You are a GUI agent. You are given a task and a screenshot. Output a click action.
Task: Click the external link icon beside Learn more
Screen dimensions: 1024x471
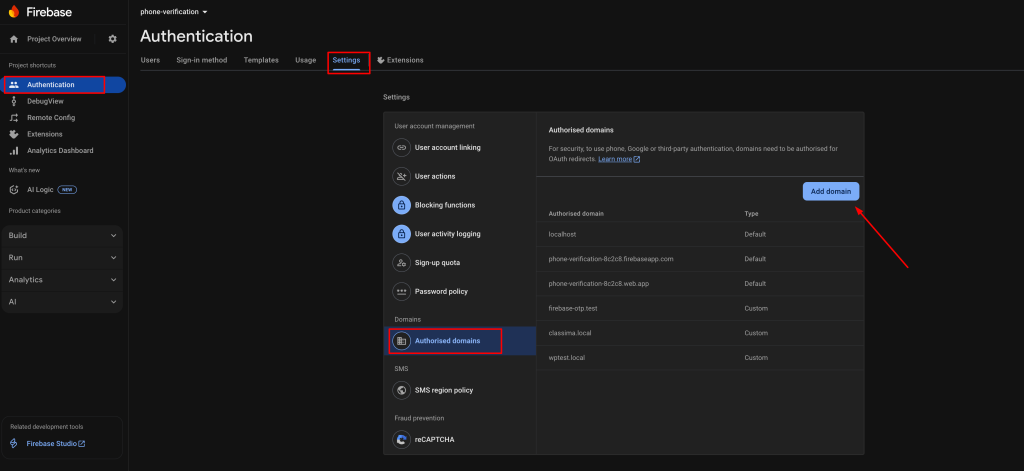637,159
